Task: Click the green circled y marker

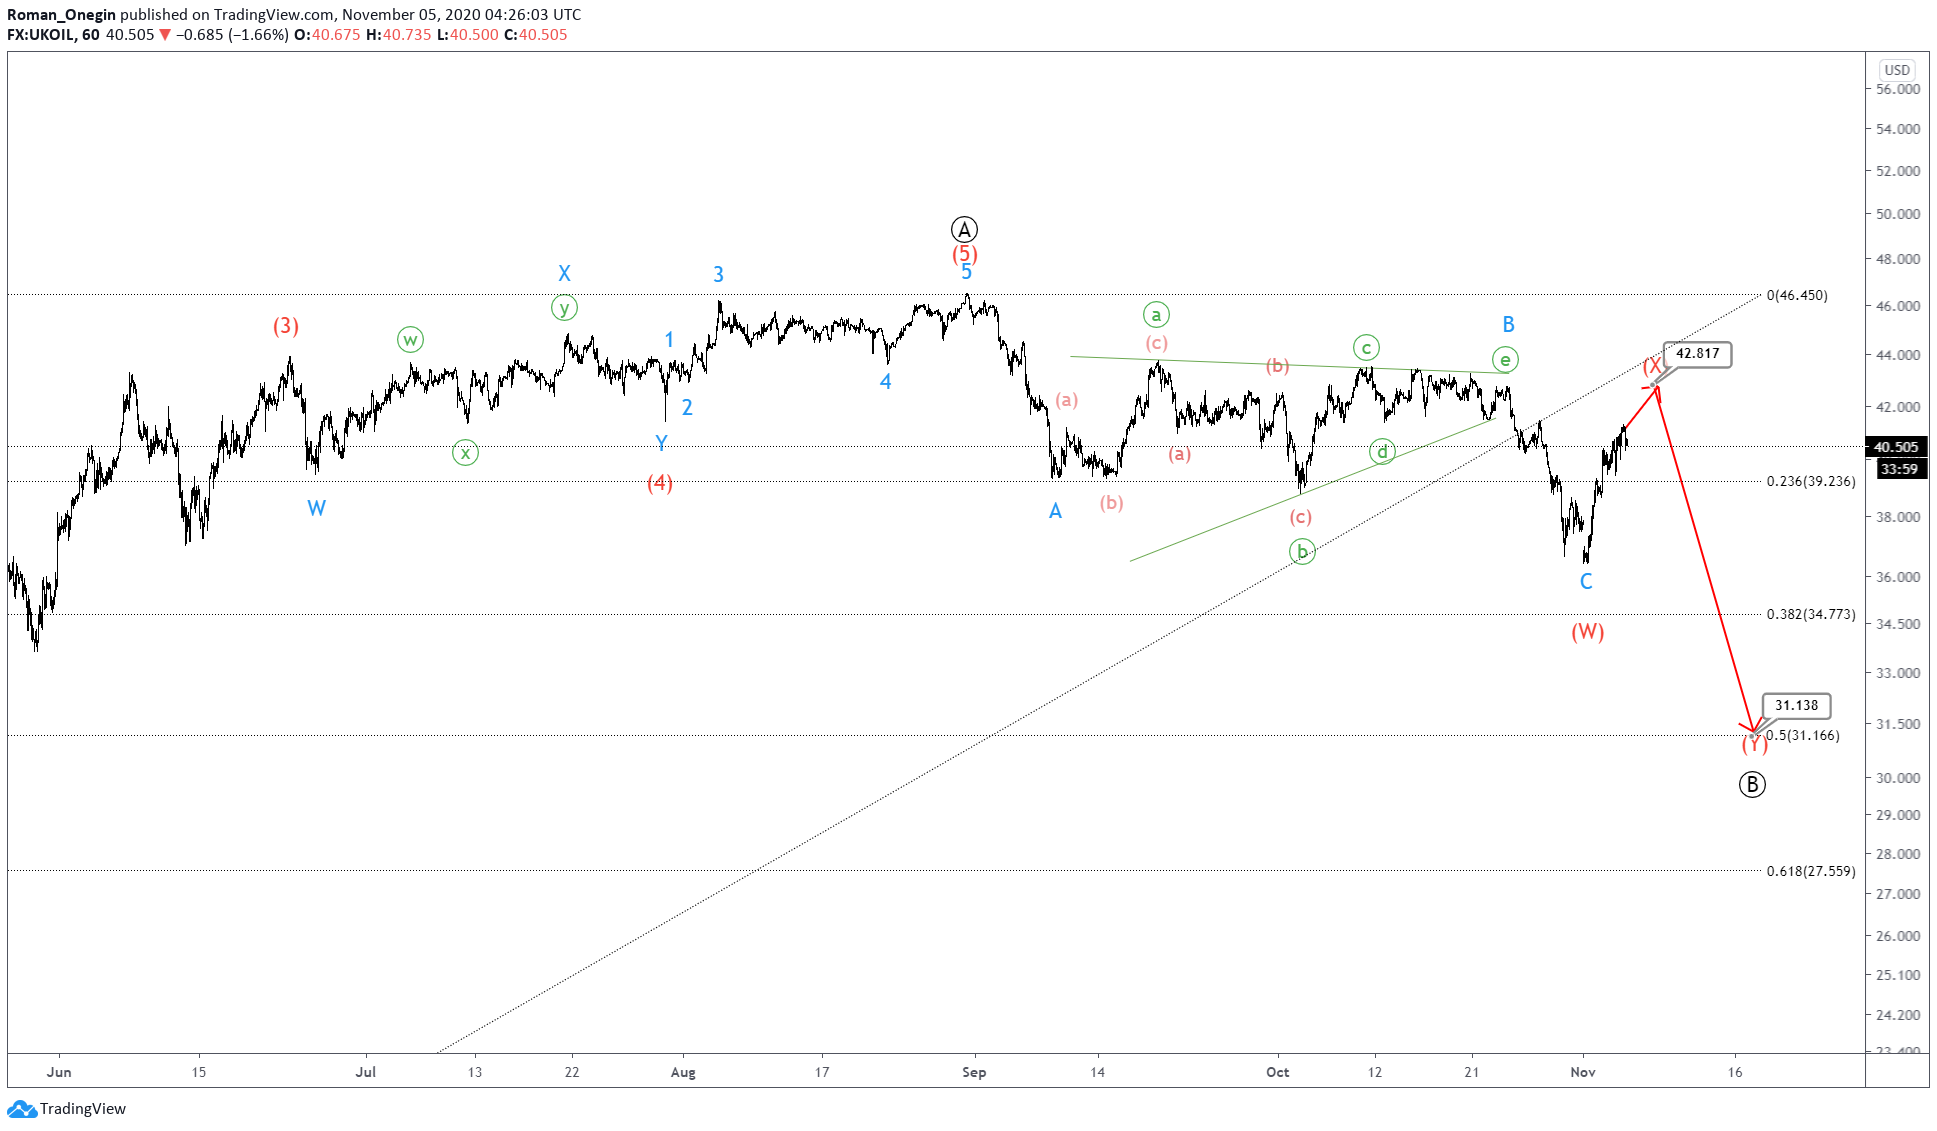Action: pyautogui.click(x=564, y=308)
